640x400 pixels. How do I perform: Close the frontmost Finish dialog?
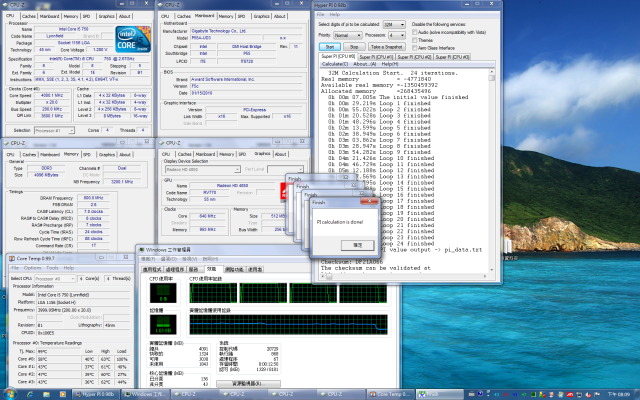click(369, 201)
